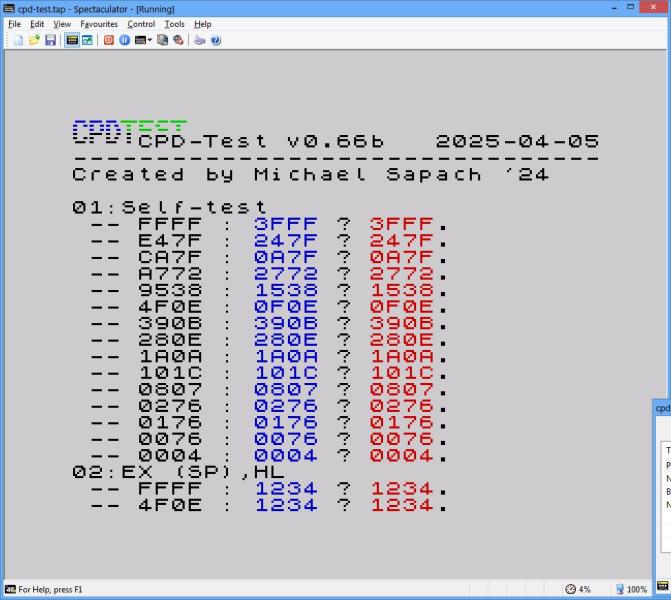Click the Save floppy disk icon
Viewport: 671px width, 600px height.
pyautogui.click(x=50, y=40)
